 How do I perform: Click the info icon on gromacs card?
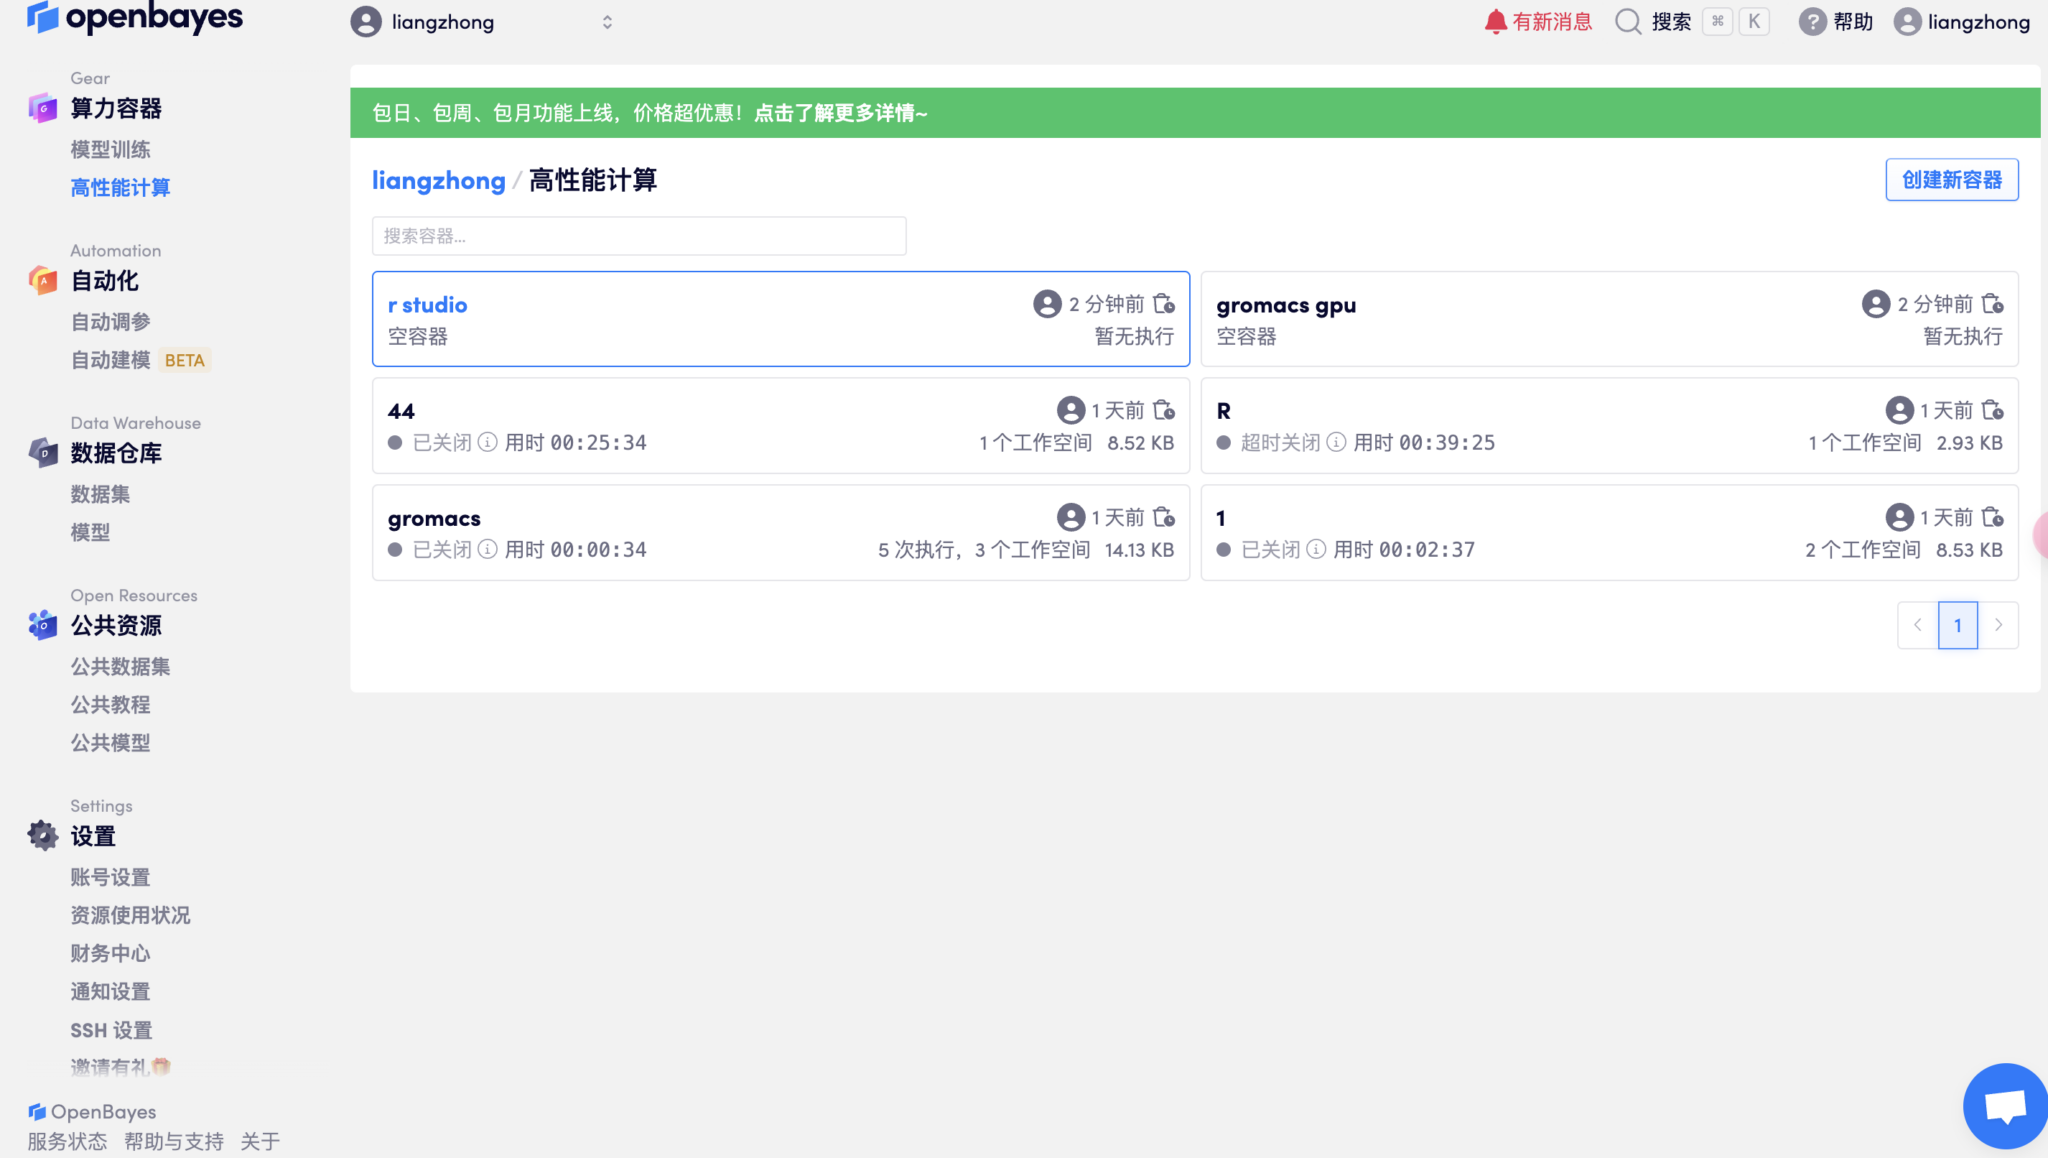[x=487, y=549]
